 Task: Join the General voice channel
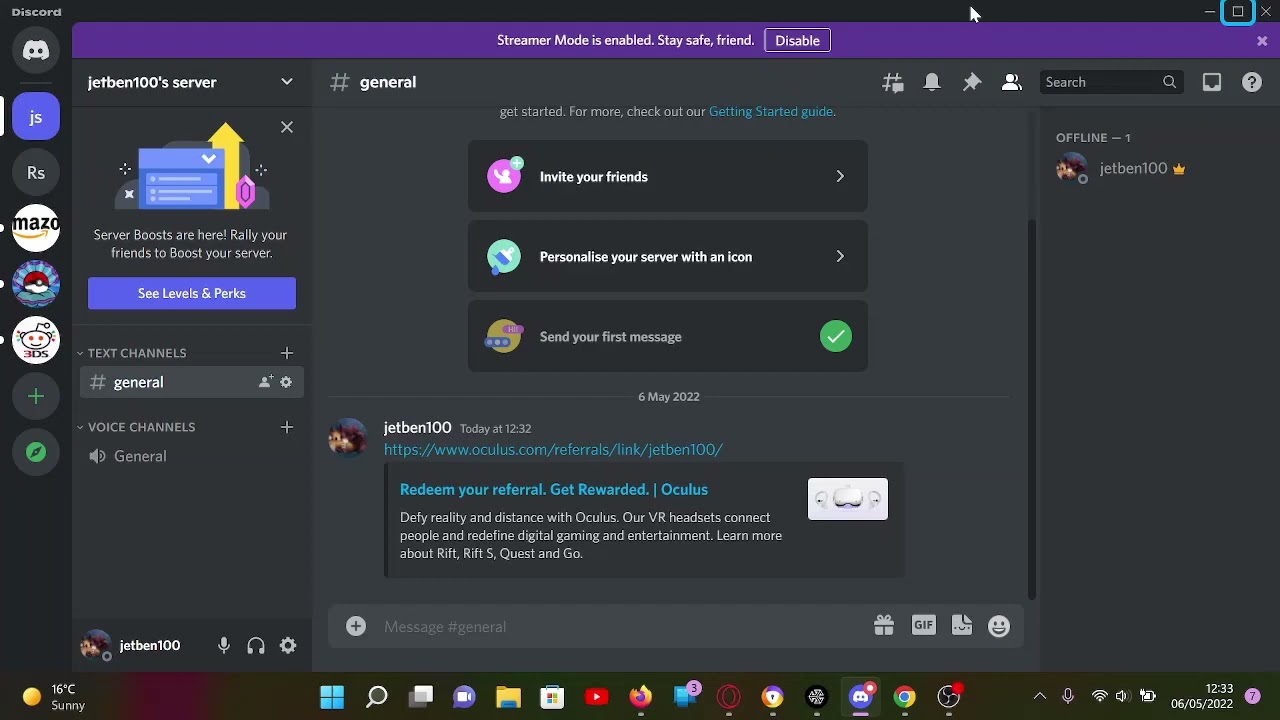click(x=192, y=456)
